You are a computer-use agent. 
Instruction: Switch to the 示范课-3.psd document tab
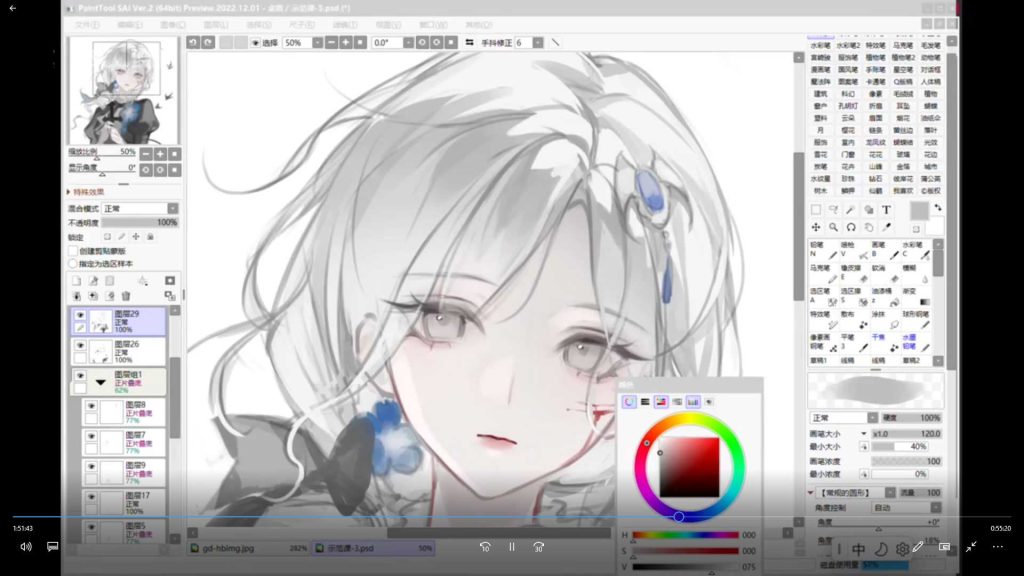pyautogui.click(x=373, y=548)
